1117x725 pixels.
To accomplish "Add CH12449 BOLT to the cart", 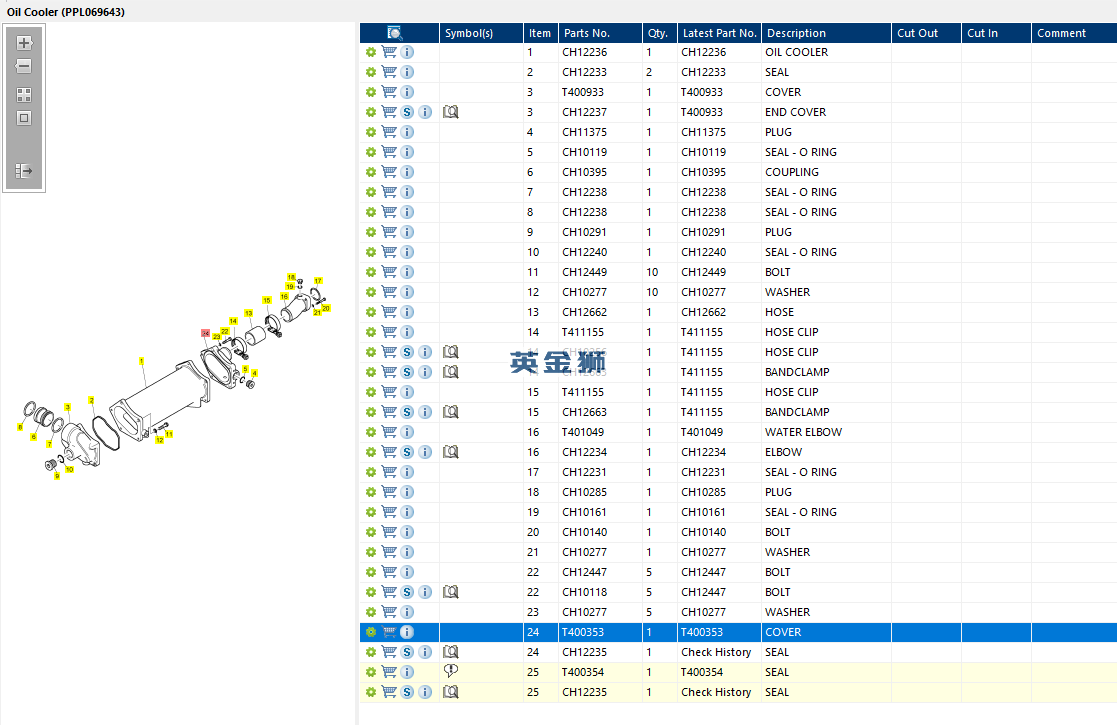I will pos(389,272).
